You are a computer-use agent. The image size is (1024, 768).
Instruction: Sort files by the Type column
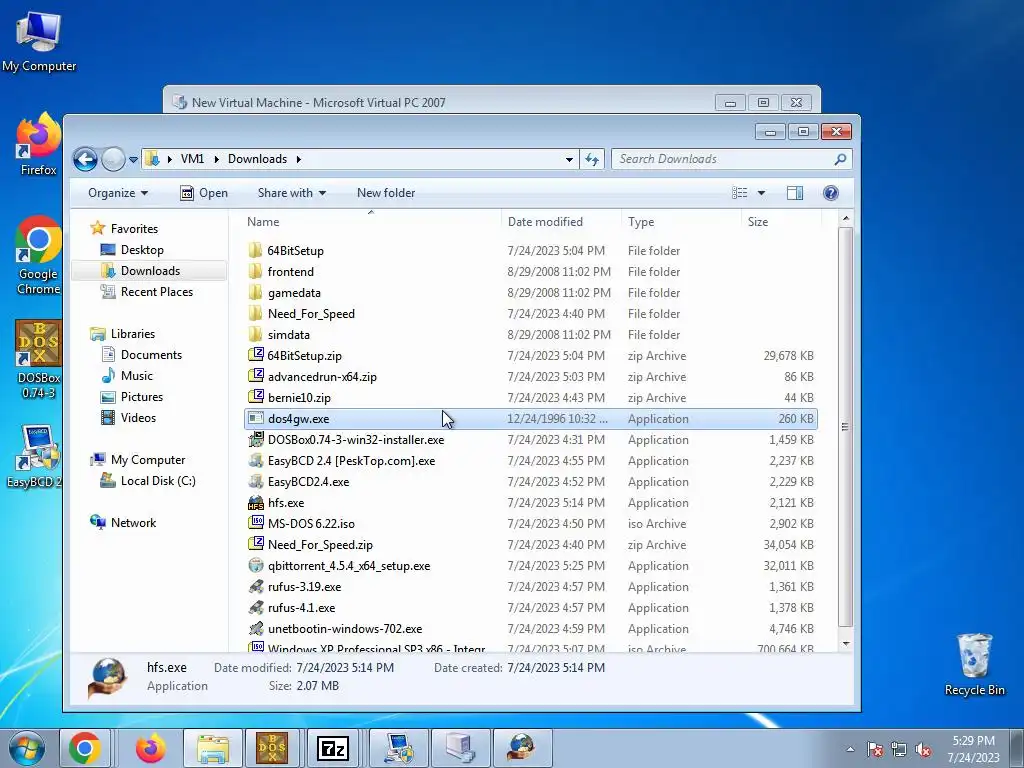coord(682,222)
